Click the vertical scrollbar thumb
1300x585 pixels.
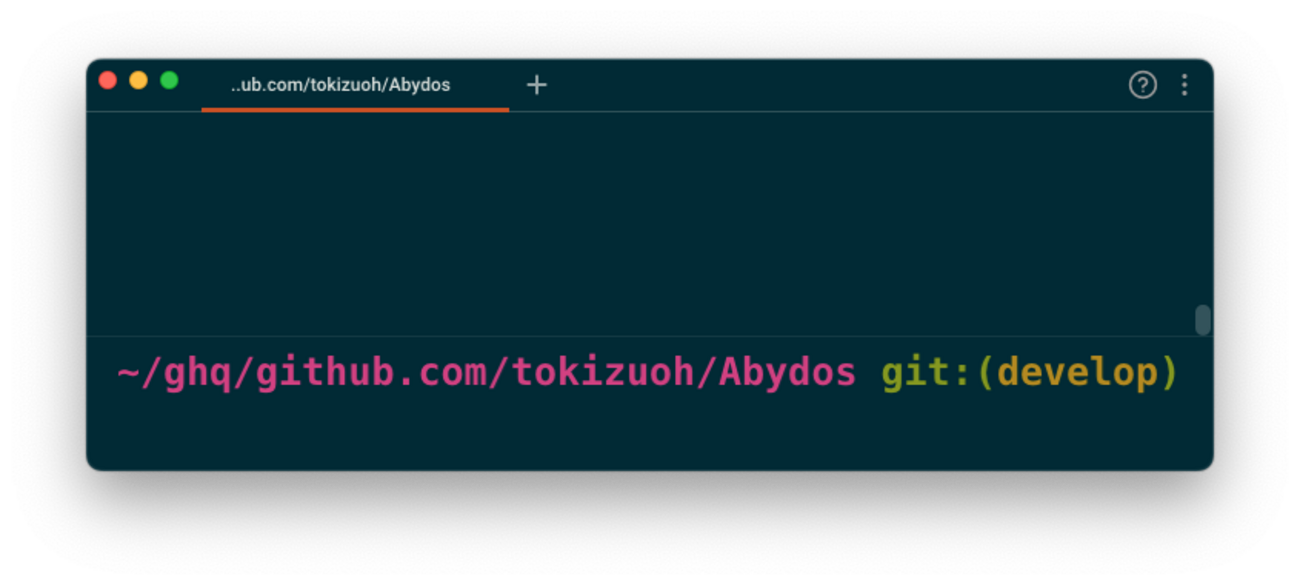[x=1202, y=320]
